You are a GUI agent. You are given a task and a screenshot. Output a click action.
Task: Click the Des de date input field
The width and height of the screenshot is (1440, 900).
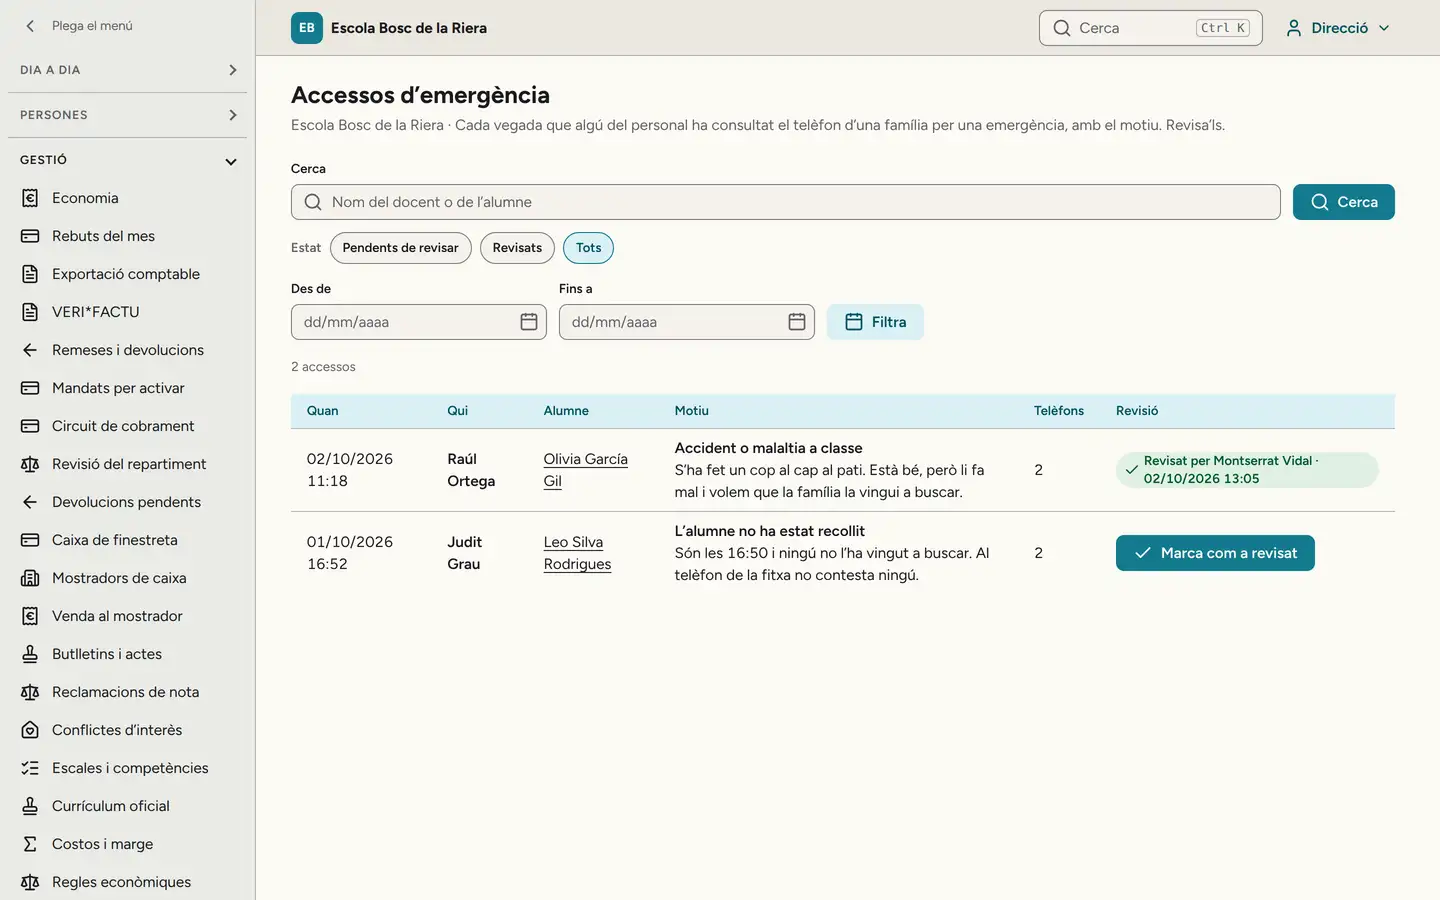[x=419, y=322]
